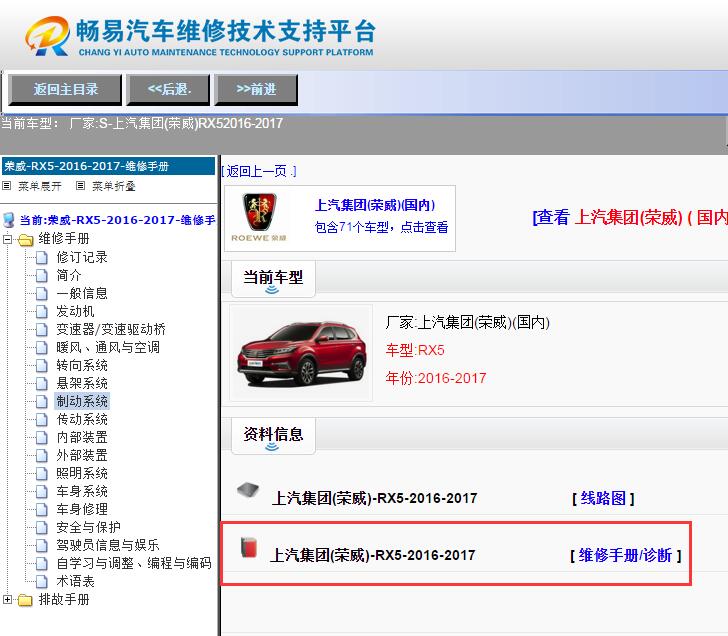Click the computer icon beside 当前:荣威-RX5

coord(9,220)
